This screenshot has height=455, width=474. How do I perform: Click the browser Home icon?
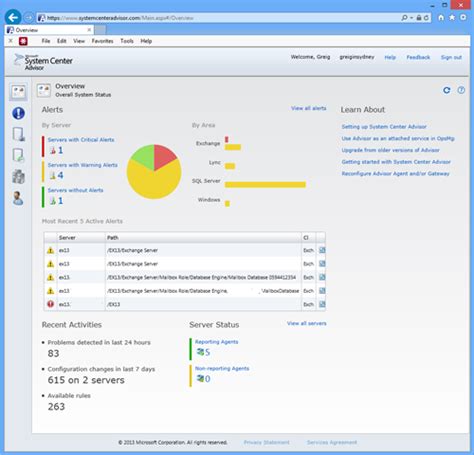click(x=441, y=18)
